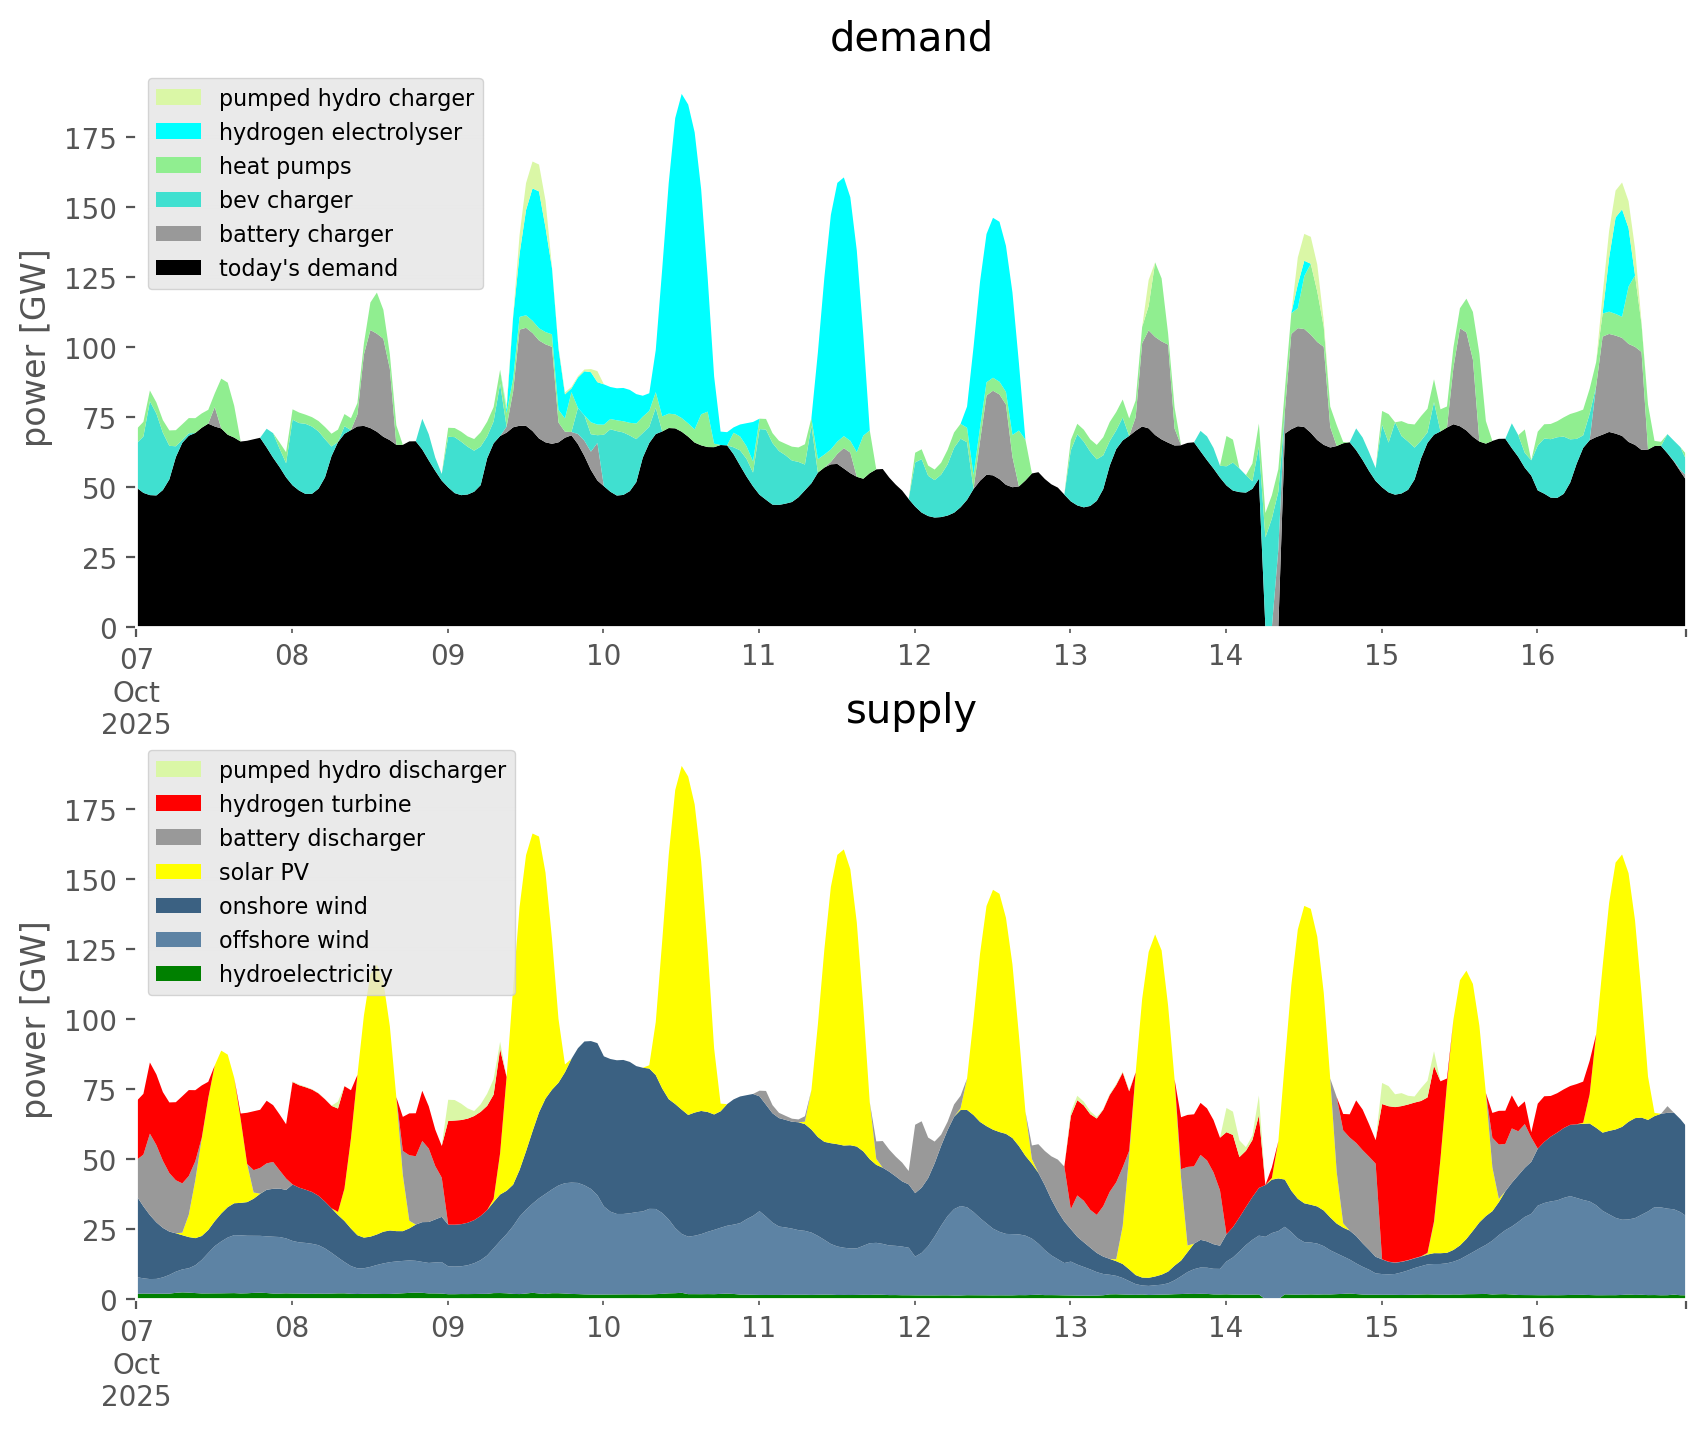Click the green hydroelectricity legend swatch
The image size is (1706, 1431).
point(180,974)
